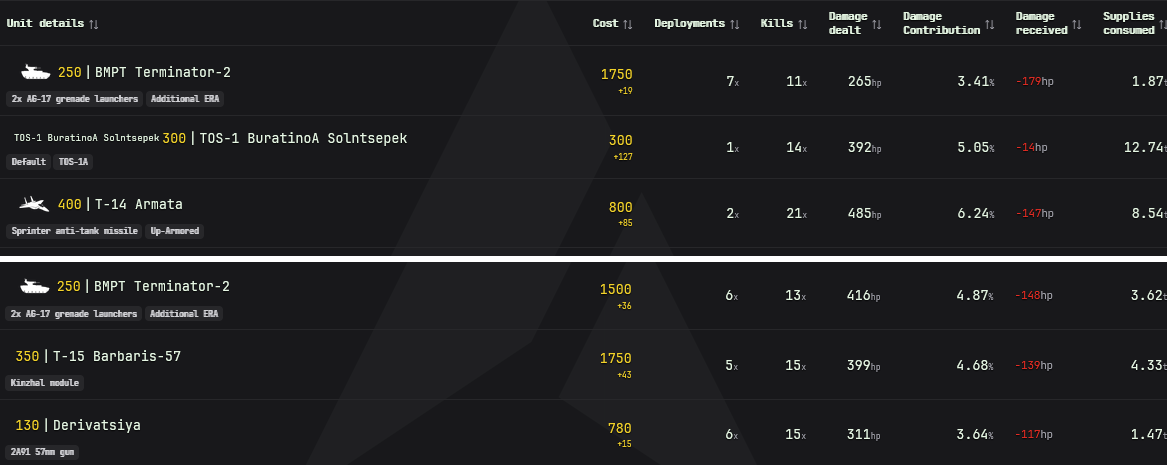
Task: Sort table by Cost arrows
Action: point(628,24)
